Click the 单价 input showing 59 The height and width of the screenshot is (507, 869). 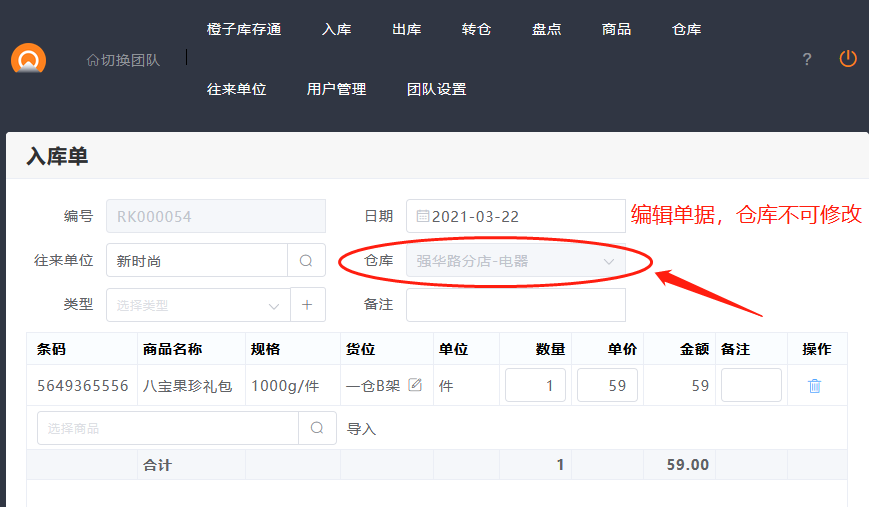(607, 385)
